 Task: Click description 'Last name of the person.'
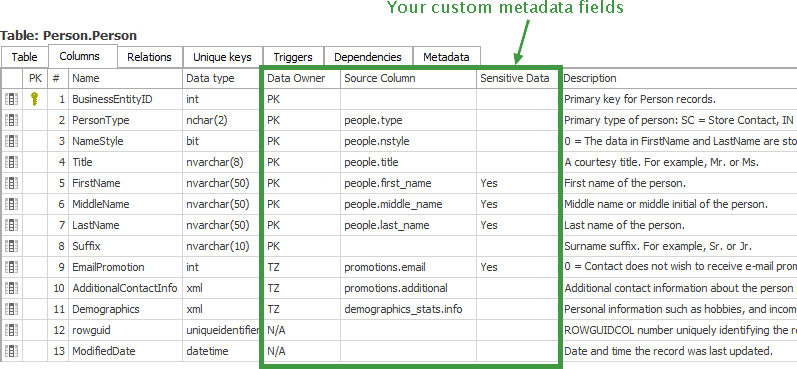pos(624,225)
